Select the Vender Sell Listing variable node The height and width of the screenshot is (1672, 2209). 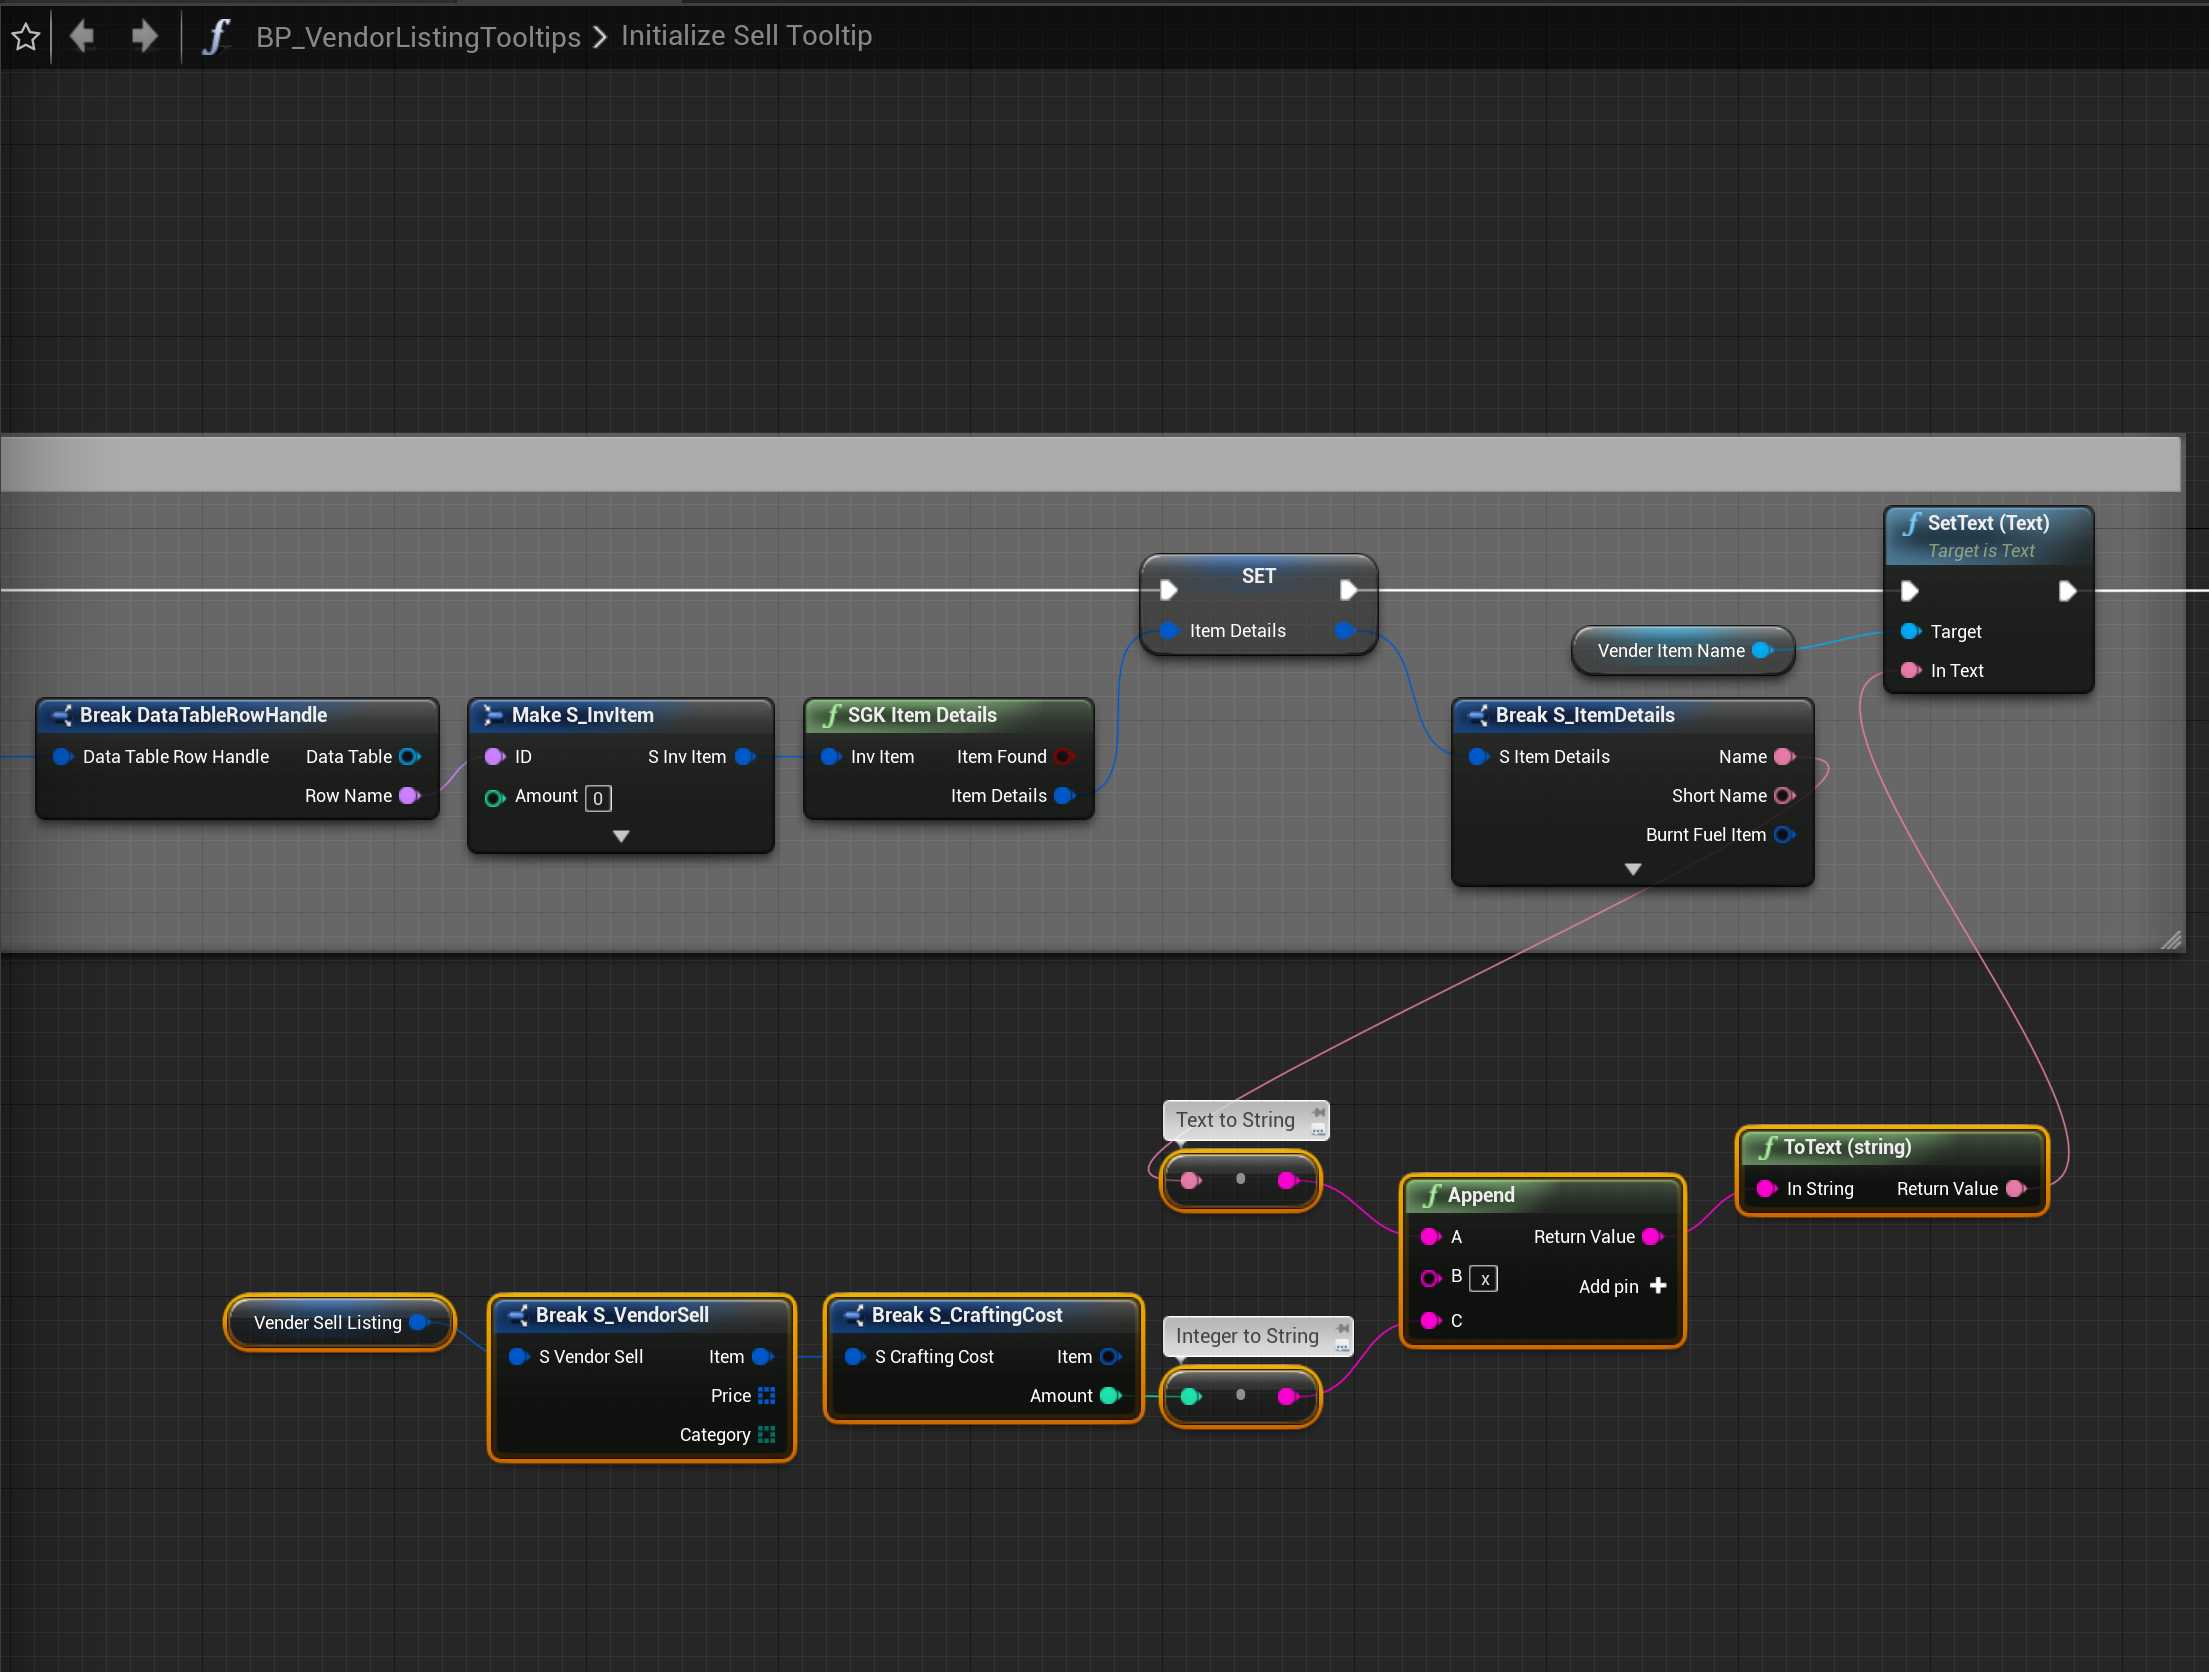[x=328, y=1322]
